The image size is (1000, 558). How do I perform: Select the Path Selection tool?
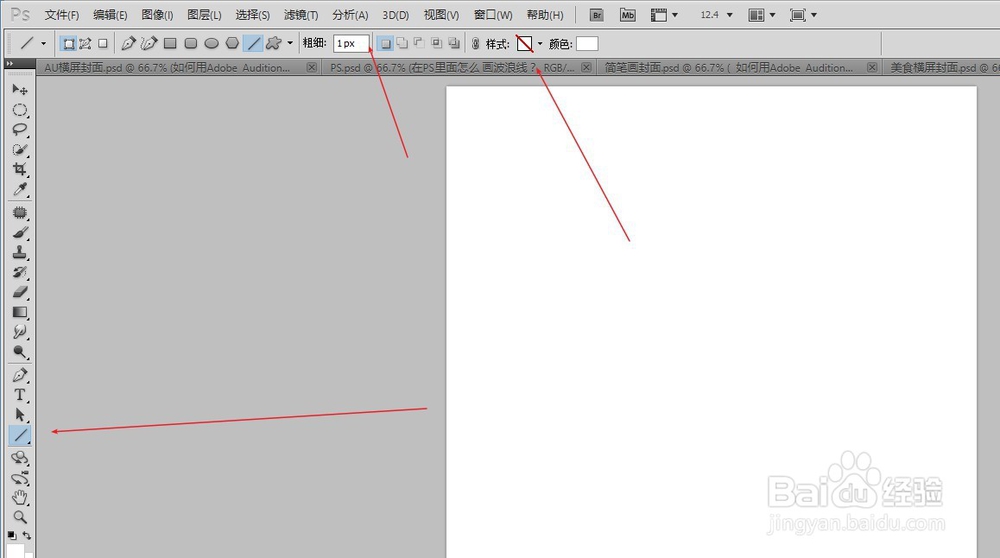20,415
